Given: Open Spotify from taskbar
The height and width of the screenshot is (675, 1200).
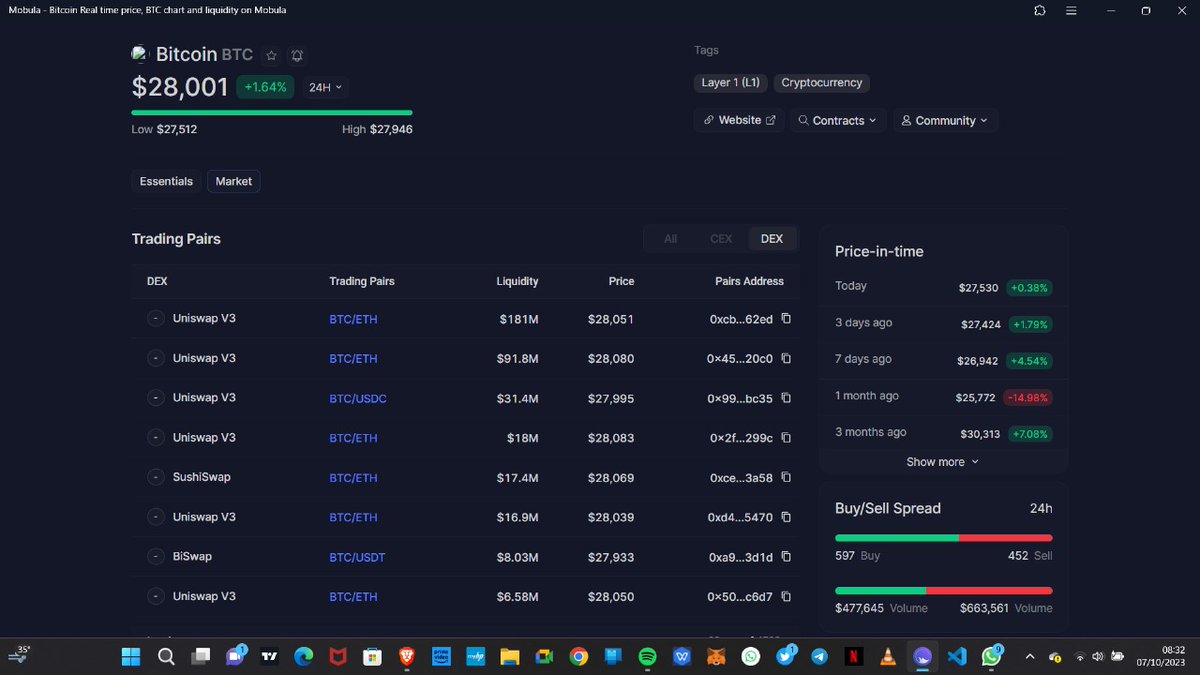Looking at the screenshot, I should [x=647, y=656].
